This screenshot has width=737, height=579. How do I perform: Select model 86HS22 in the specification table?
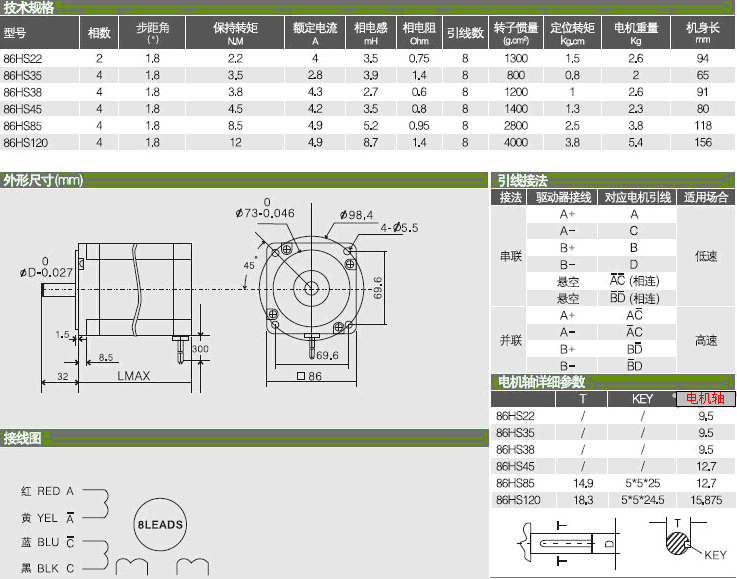click(24, 59)
